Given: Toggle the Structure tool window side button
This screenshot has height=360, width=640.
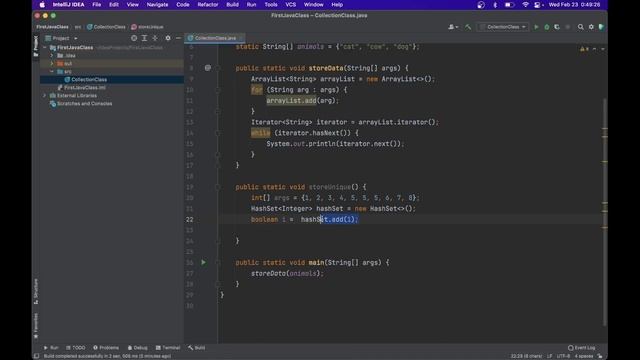Looking at the screenshot, I should [x=36, y=291].
